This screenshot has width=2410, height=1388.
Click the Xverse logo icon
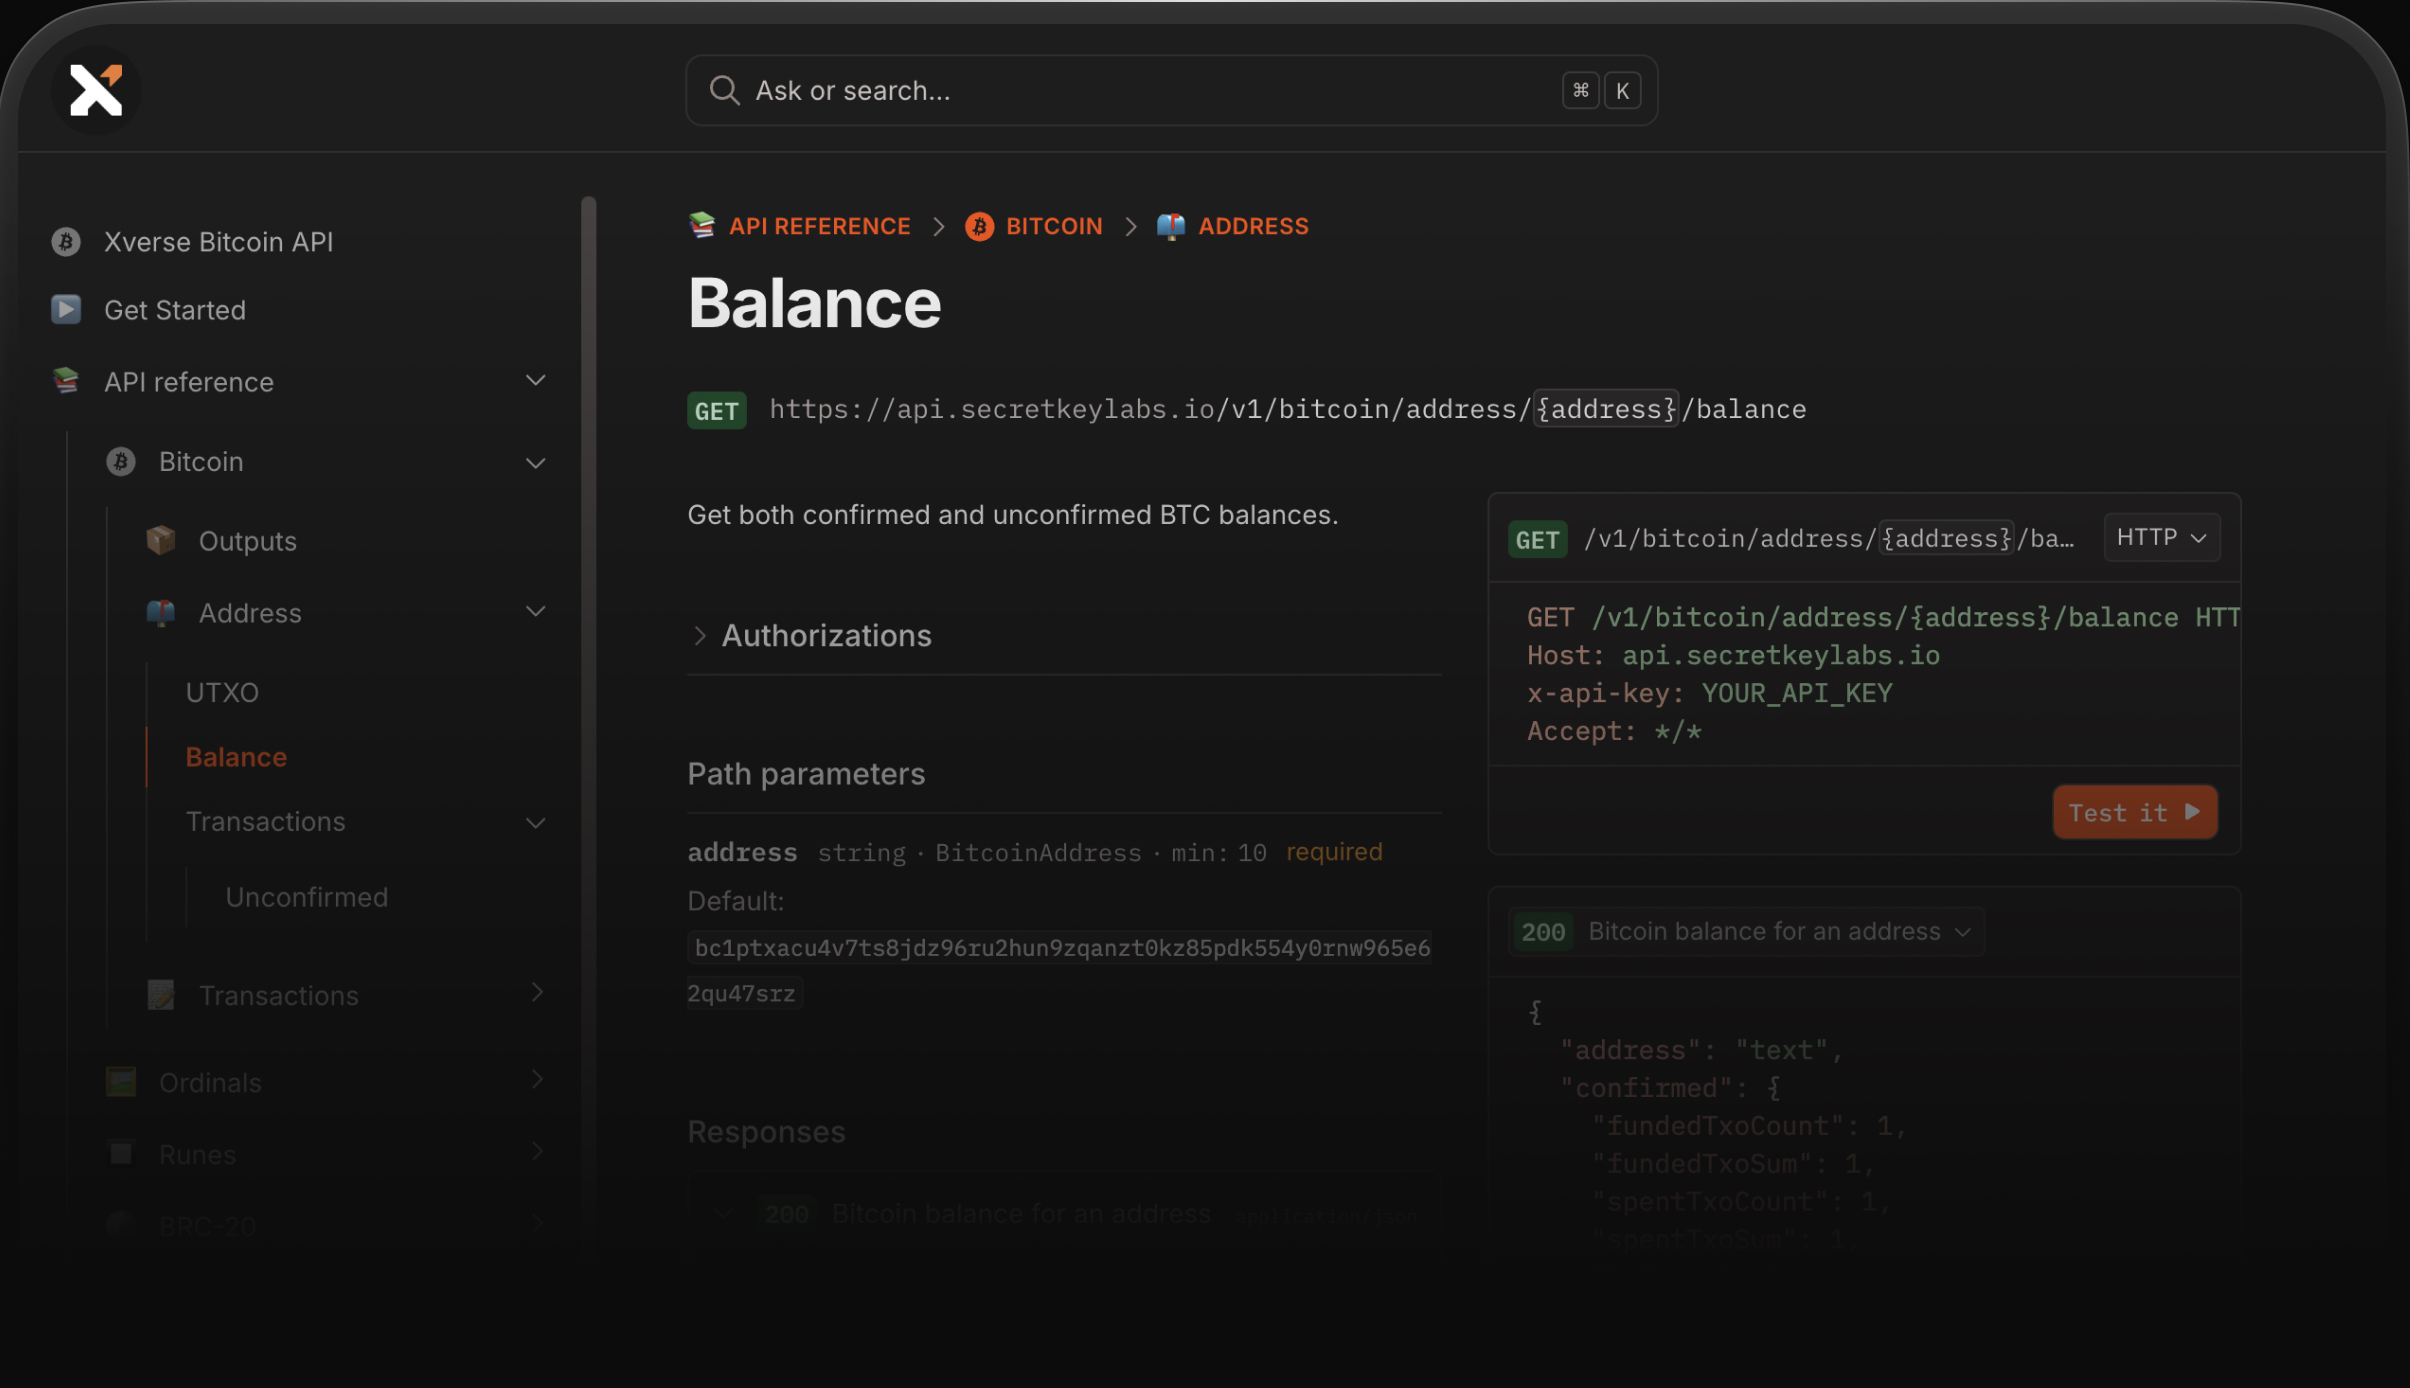click(x=95, y=90)
